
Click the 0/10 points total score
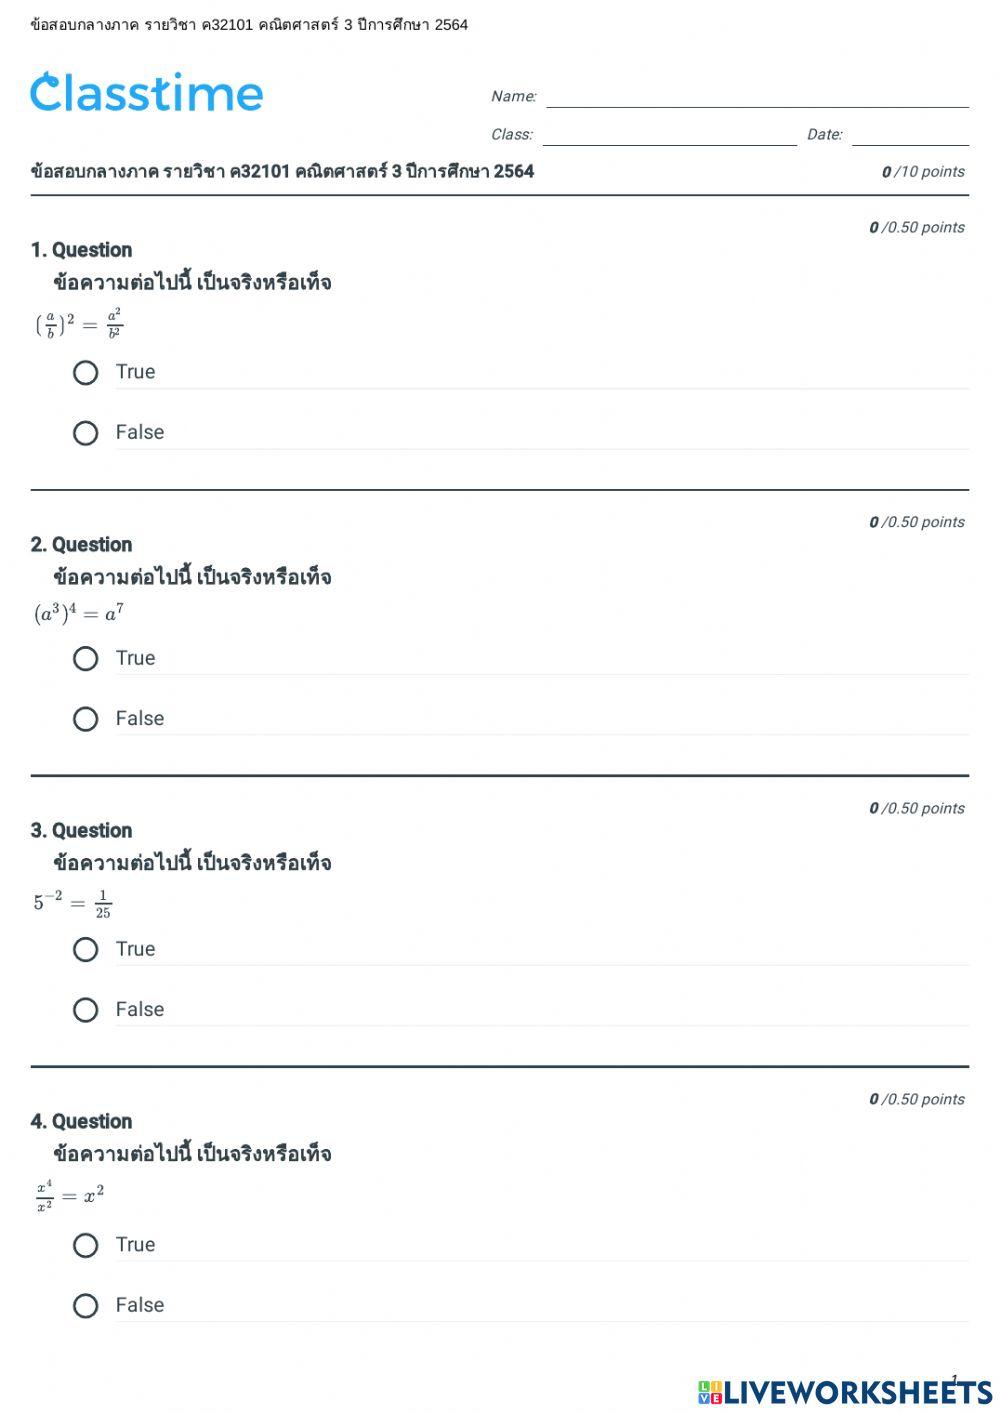922,172
